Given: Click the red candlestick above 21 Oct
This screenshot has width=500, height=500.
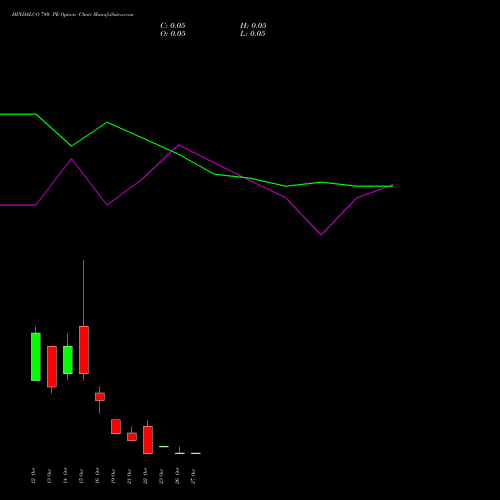Looking at the screenshot, I should (x=132, y=437).
